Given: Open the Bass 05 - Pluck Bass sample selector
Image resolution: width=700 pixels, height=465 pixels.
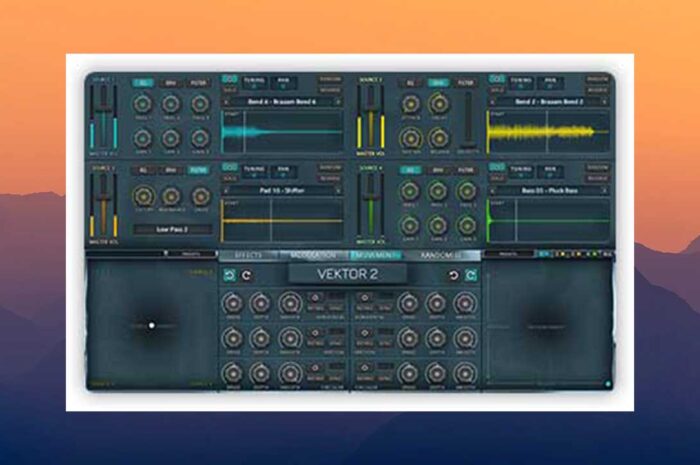Looking at the screenshot, I should [x=549, y=191].
